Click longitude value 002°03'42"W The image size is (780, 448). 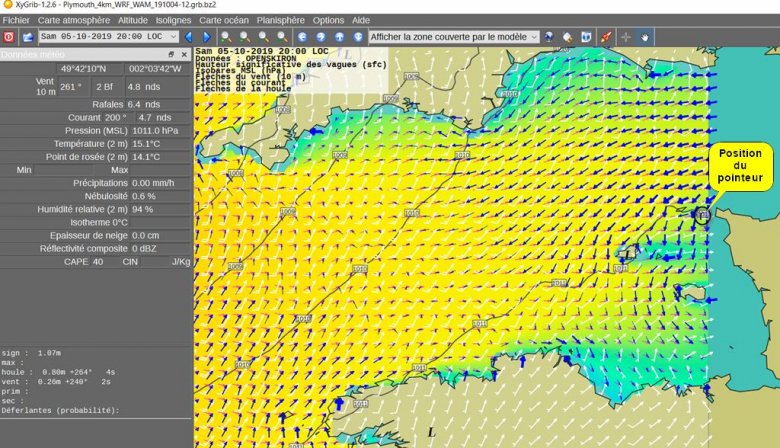[155, 69]
